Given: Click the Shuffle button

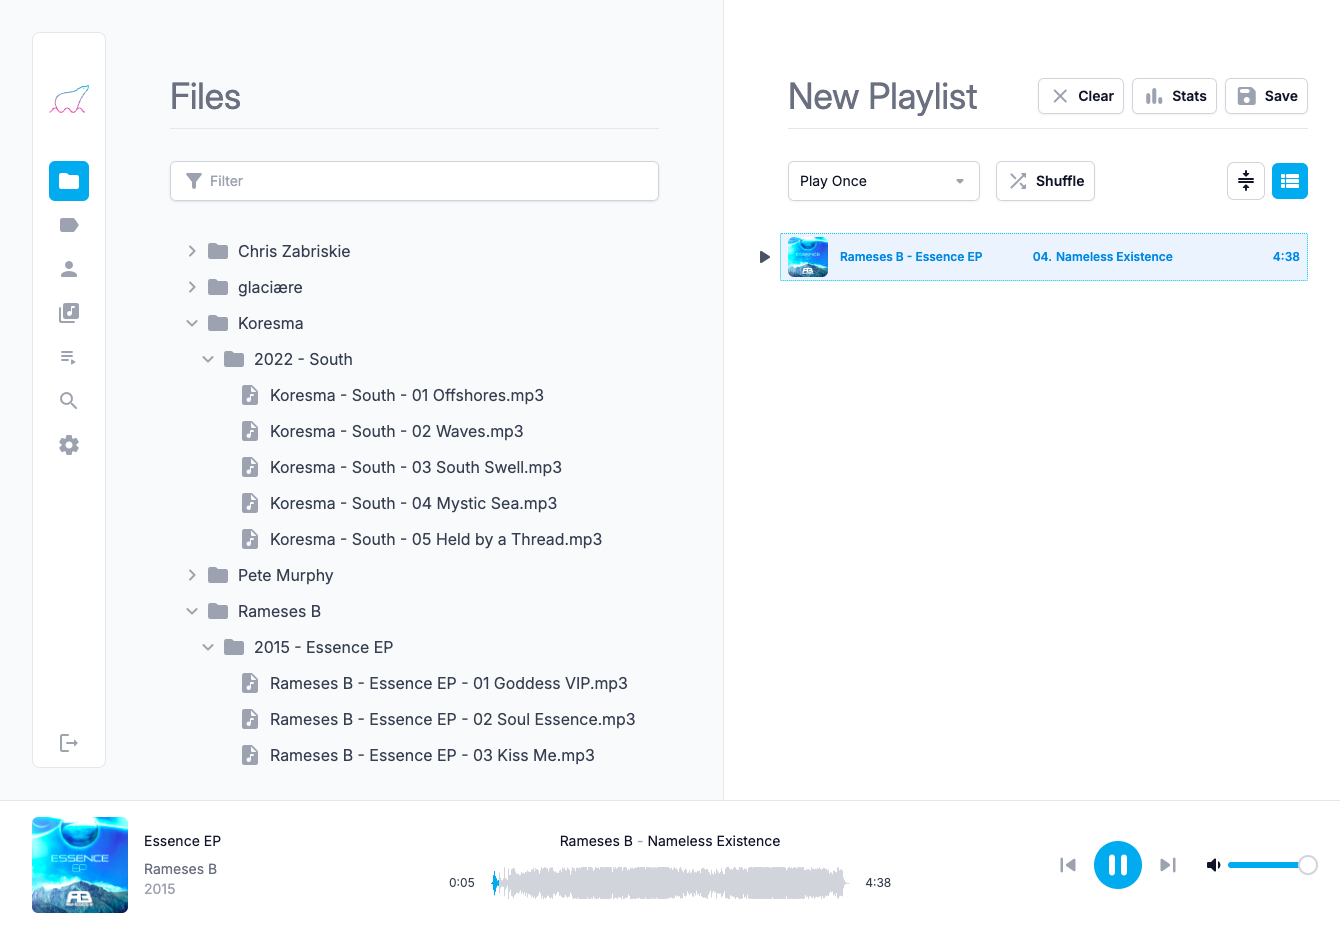Looking at the screenshot, I should click(1045, 181).
